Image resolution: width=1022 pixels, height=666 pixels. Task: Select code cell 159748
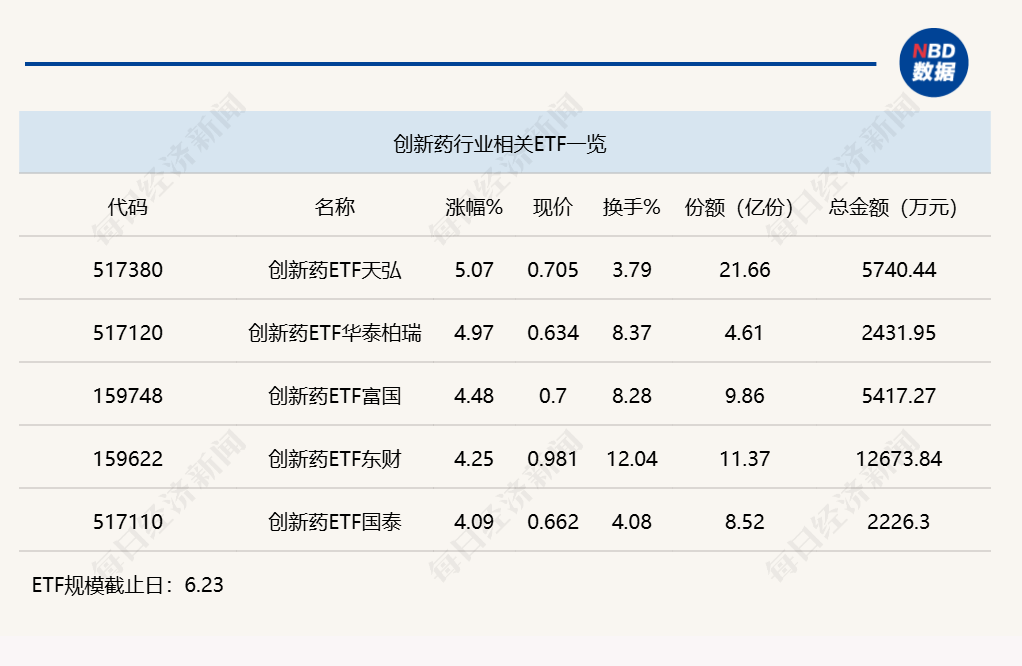pos(128,396)
